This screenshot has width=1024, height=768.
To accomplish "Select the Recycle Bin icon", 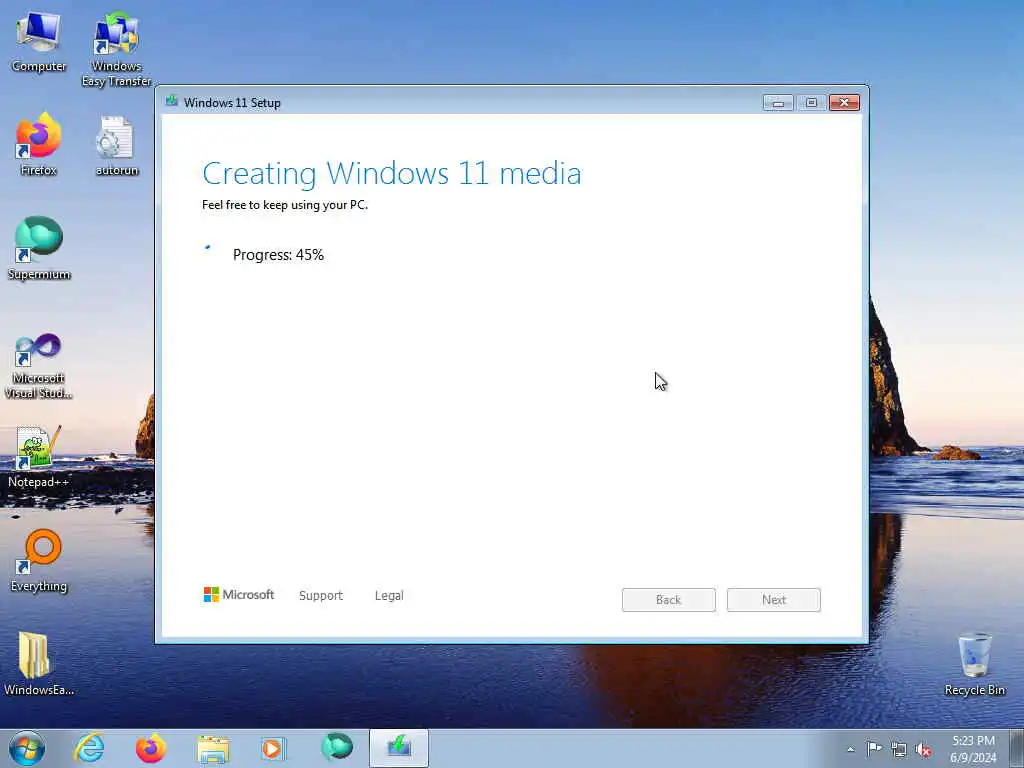I will (974, 664).
